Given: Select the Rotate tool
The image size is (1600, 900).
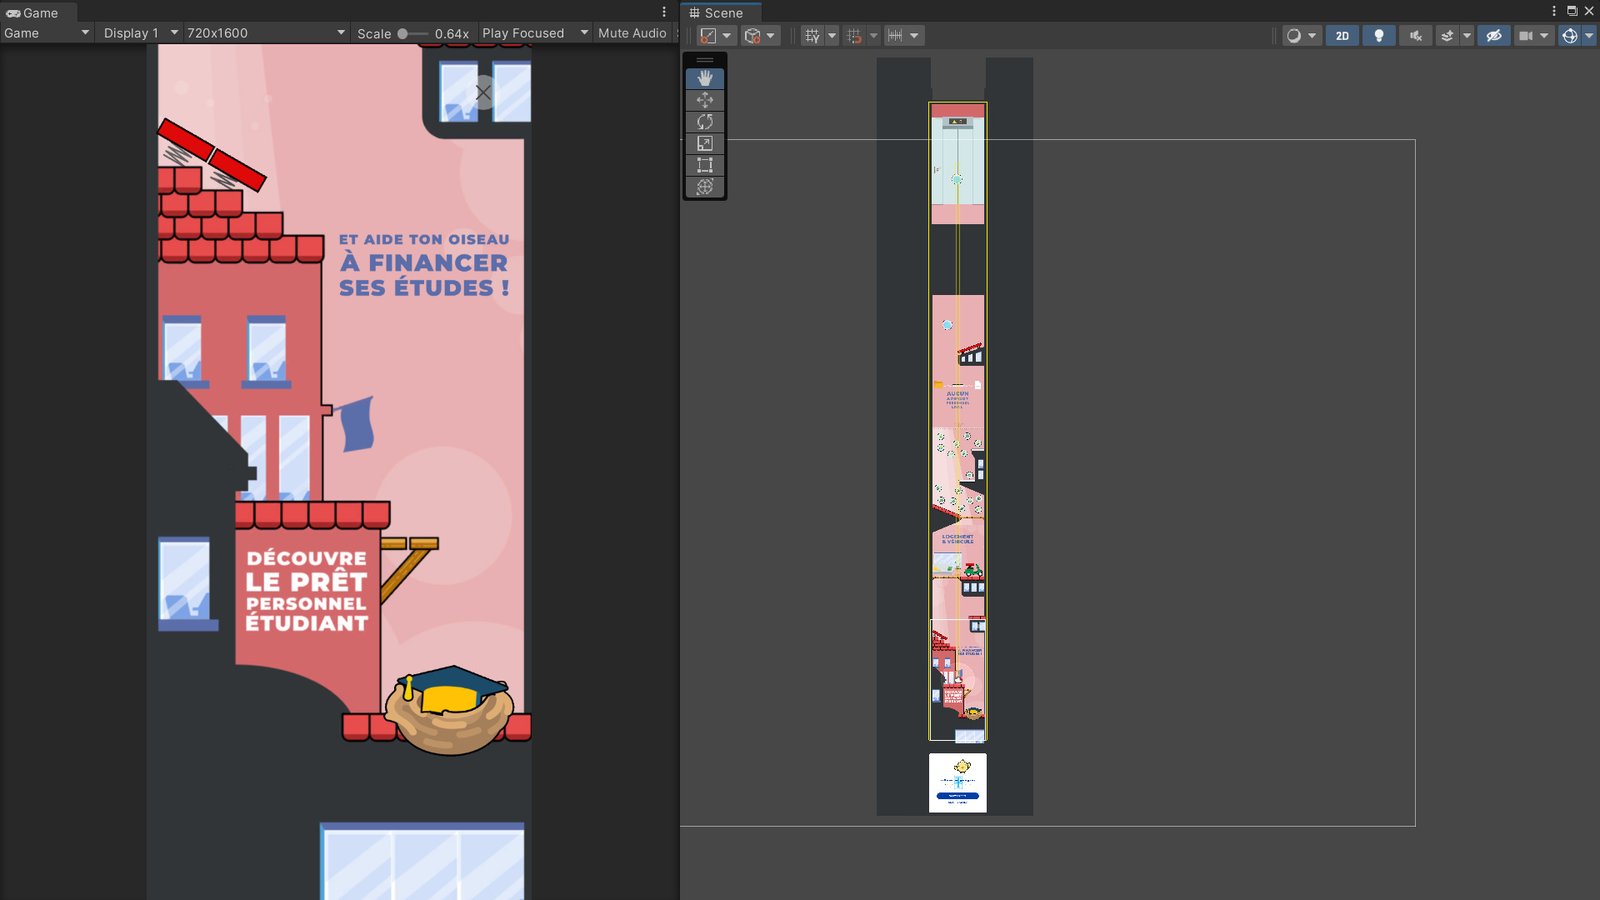Looking at the screenshot, I should tap(705, 122).
